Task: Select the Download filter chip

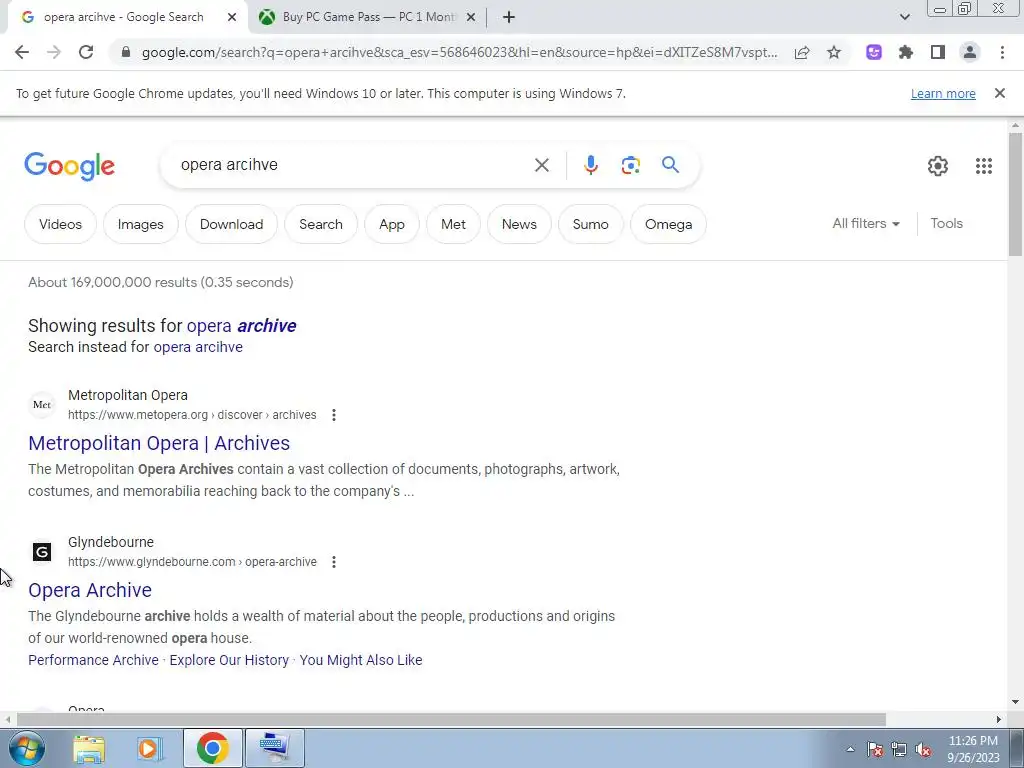Action: tap(231, 224)
